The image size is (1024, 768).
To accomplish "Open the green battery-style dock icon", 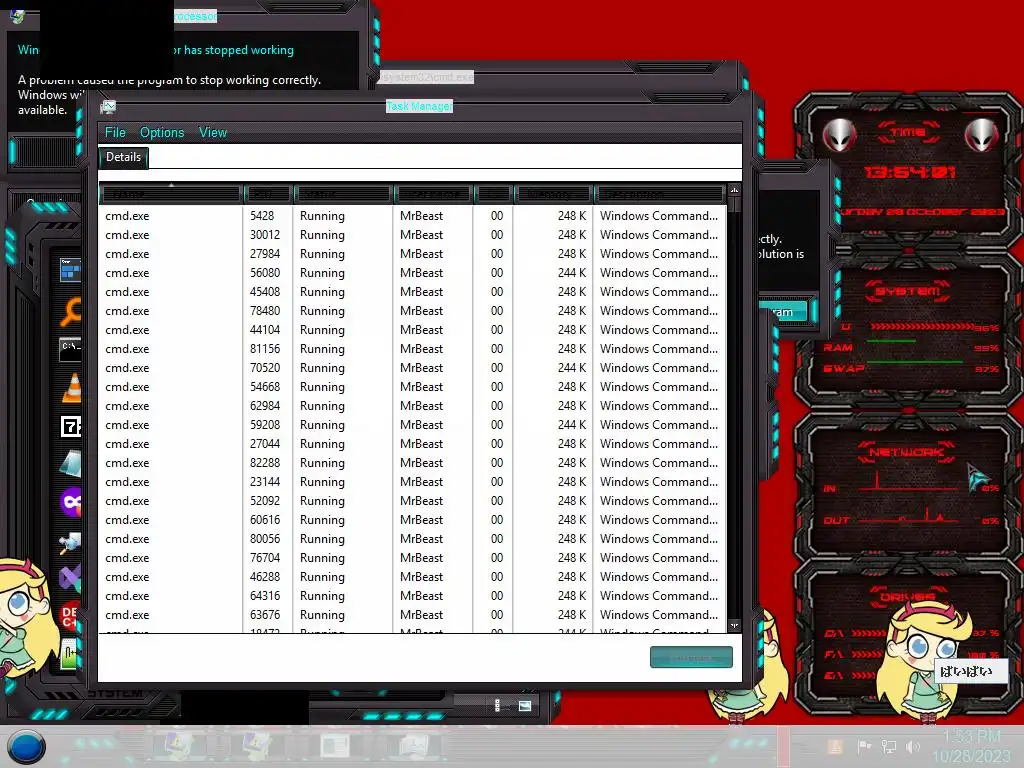I will click(x=71, y=654).
